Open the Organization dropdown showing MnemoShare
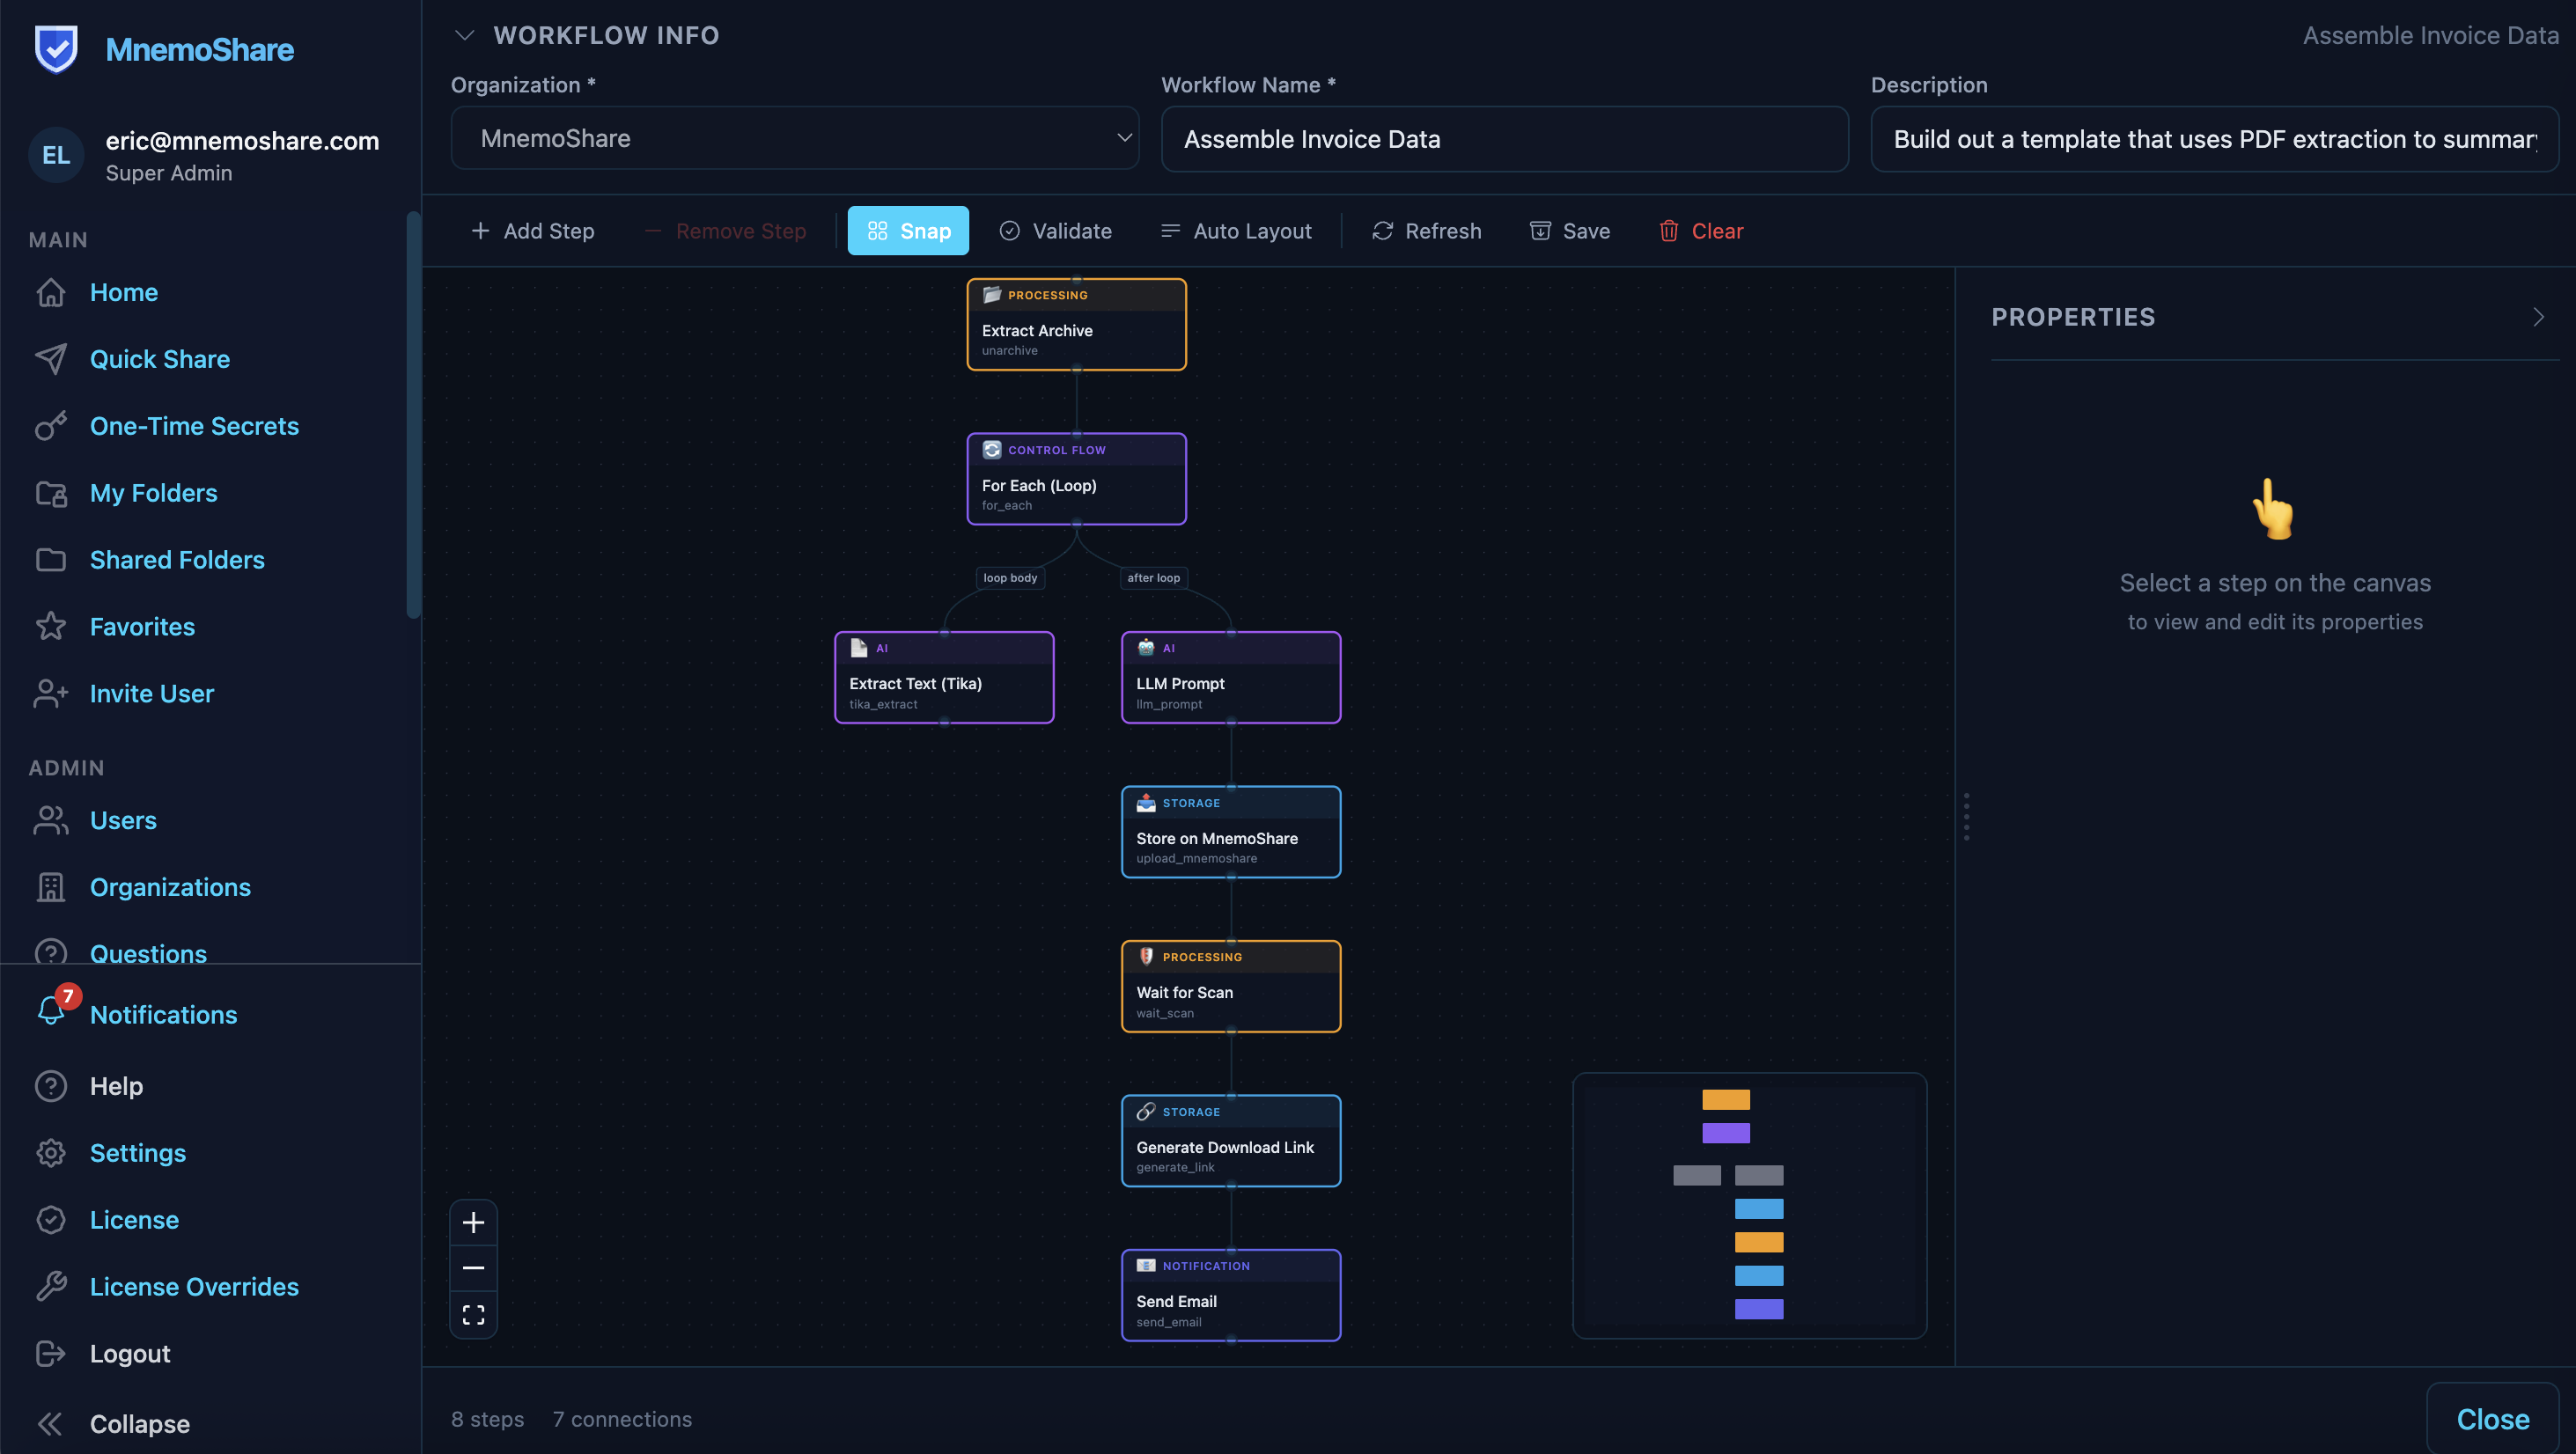 point(794,138)
